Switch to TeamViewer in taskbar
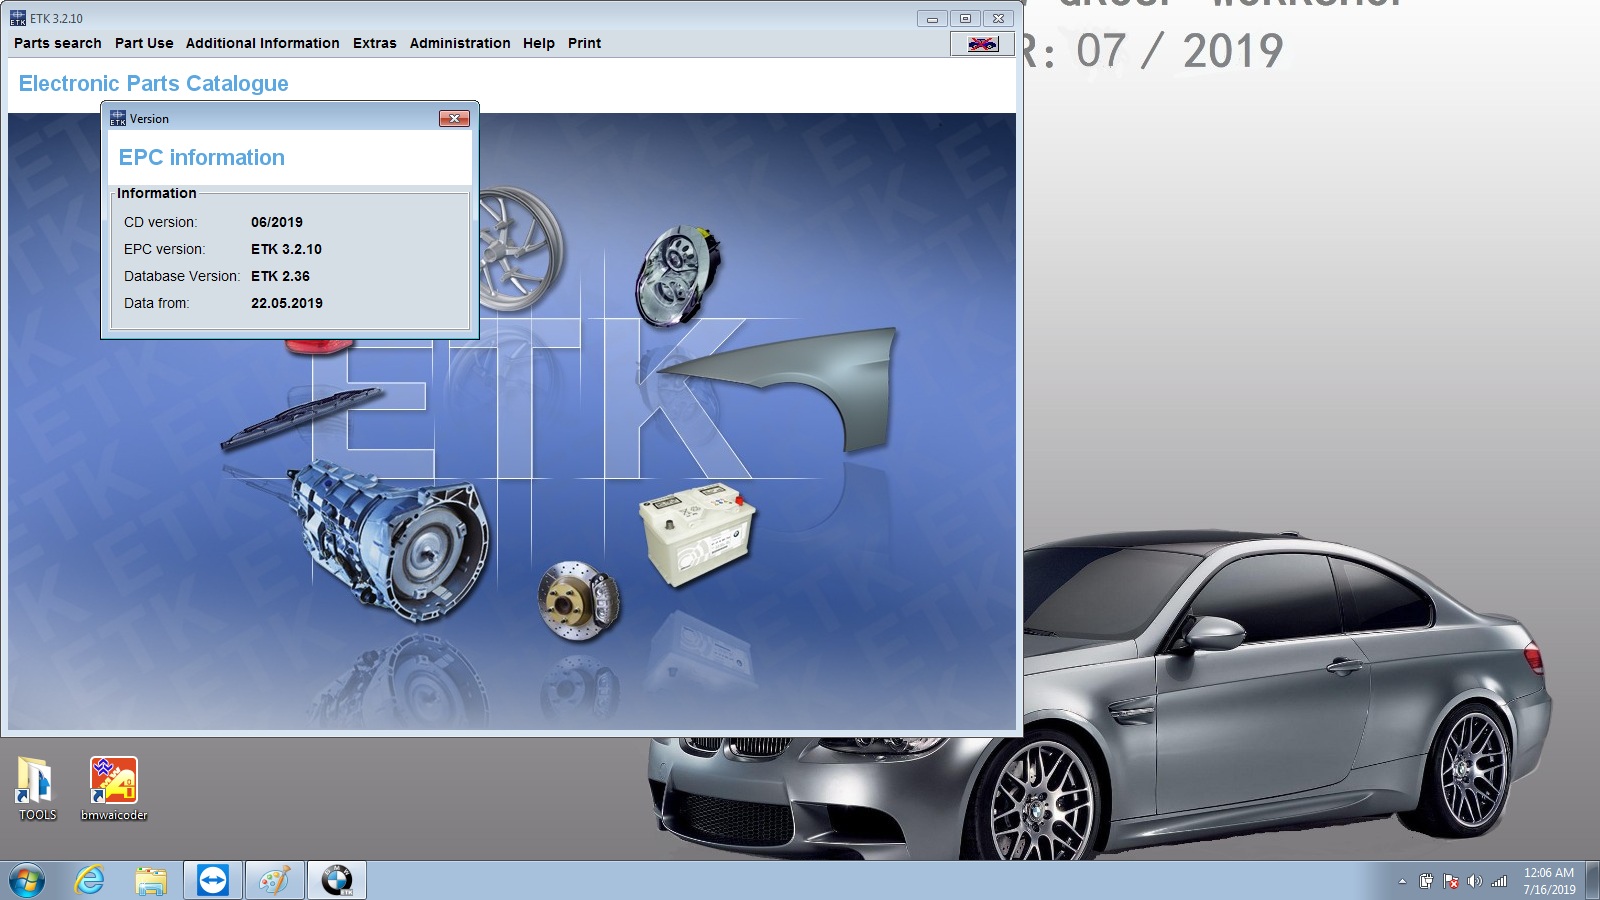 212,881
